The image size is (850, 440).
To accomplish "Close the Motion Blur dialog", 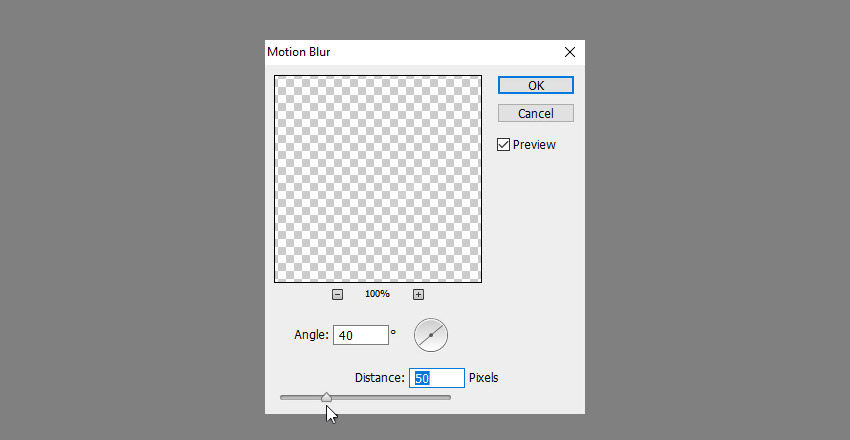I will click(x=570, y=52).
